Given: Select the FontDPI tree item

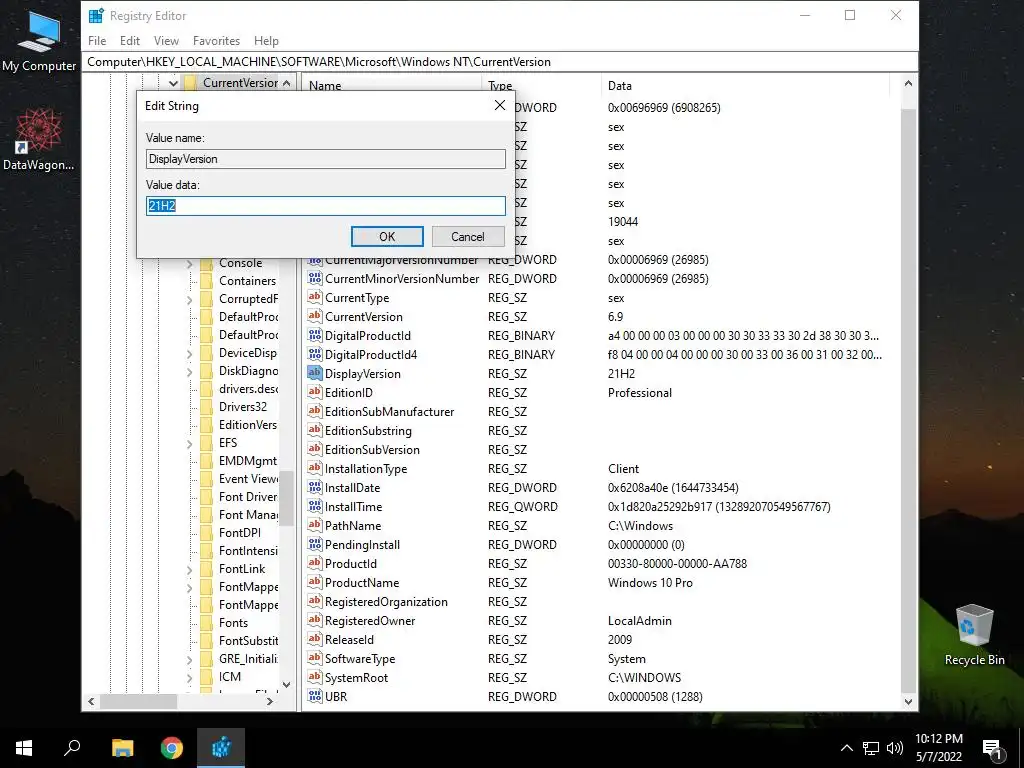Looking at the screenshot, I should [240, 533].
